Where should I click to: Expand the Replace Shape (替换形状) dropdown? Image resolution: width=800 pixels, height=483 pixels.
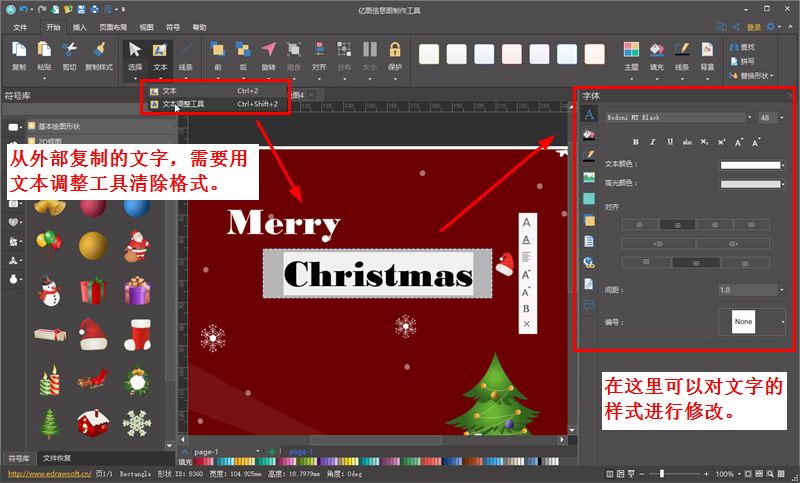click(x=752, y=75)
